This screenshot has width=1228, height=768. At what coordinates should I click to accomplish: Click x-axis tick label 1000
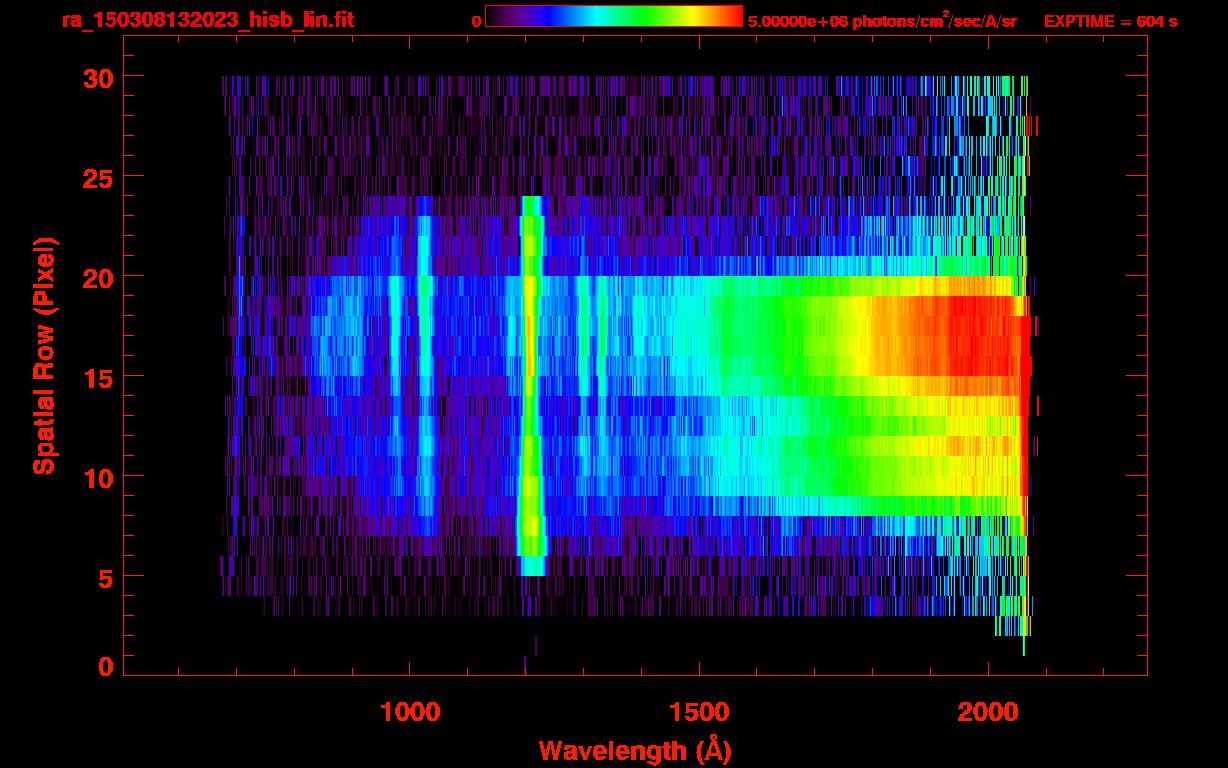click(x=410, y=712)
